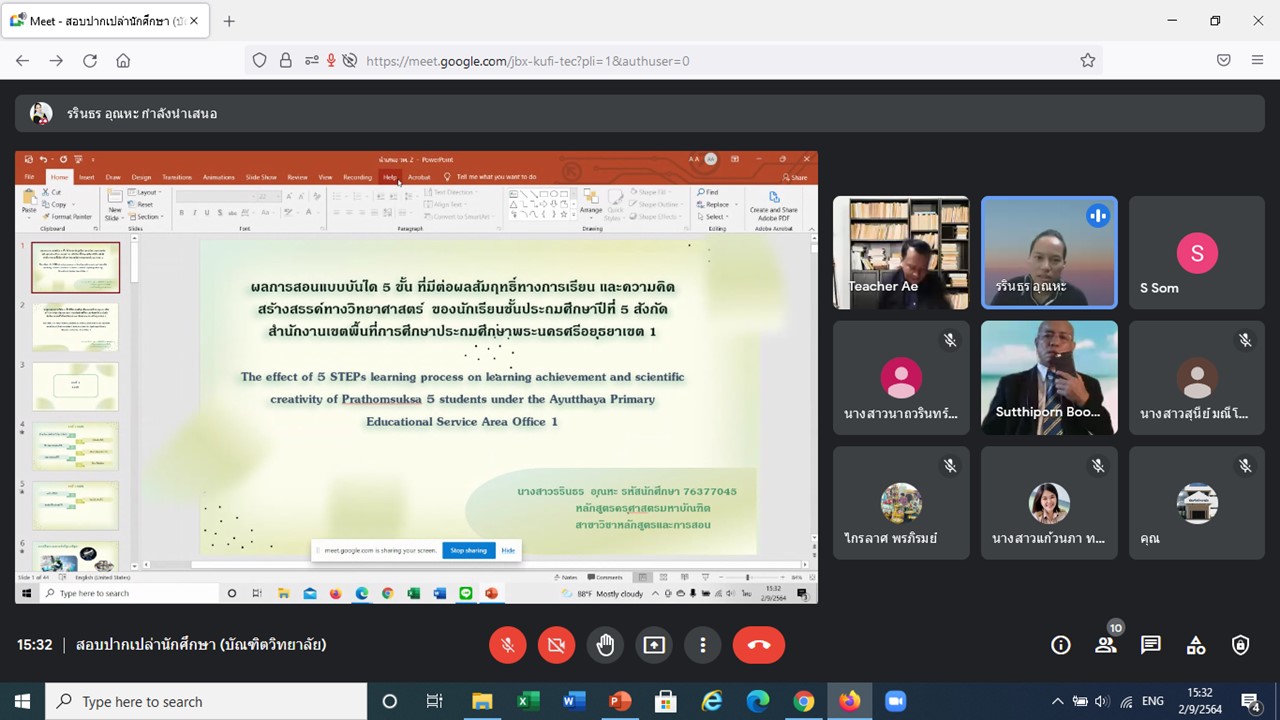Screen dimensions: 1280x720
Task: Turn on your camera in Meet
Action: [557, 645]
